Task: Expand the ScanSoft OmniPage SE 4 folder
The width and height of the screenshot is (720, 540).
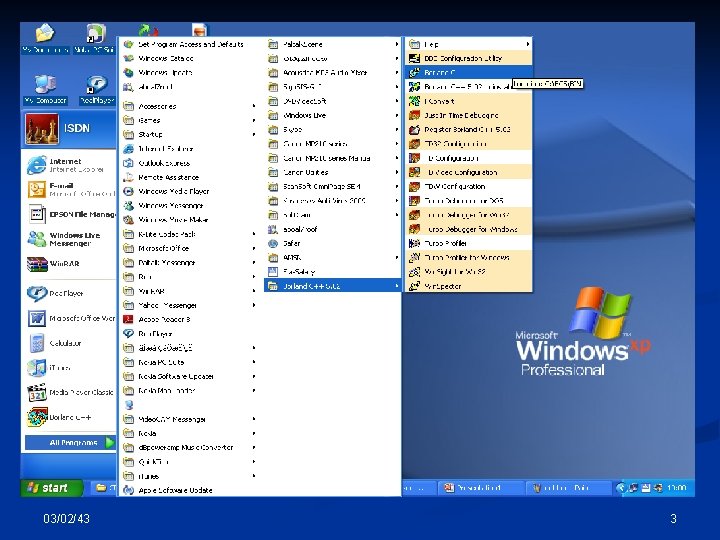Action: pos(332,186)
